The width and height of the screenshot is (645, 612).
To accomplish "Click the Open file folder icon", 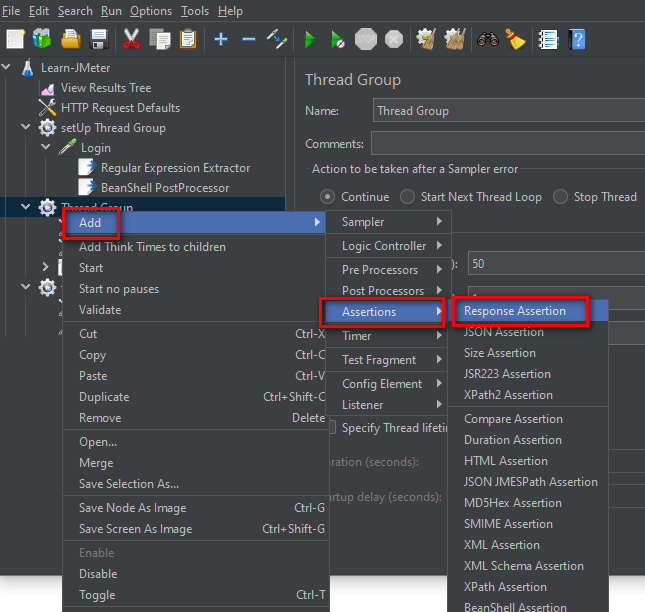I will pyautogui.click(x=71, y=39).
